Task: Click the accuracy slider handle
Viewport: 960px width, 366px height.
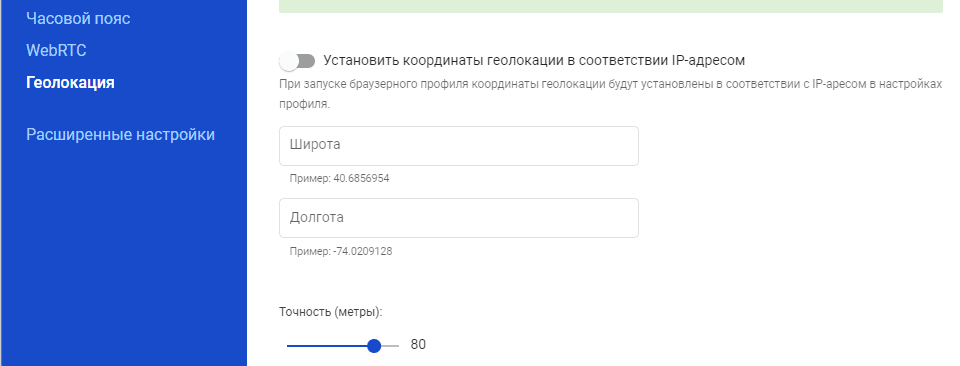Action: pos(374,346)
